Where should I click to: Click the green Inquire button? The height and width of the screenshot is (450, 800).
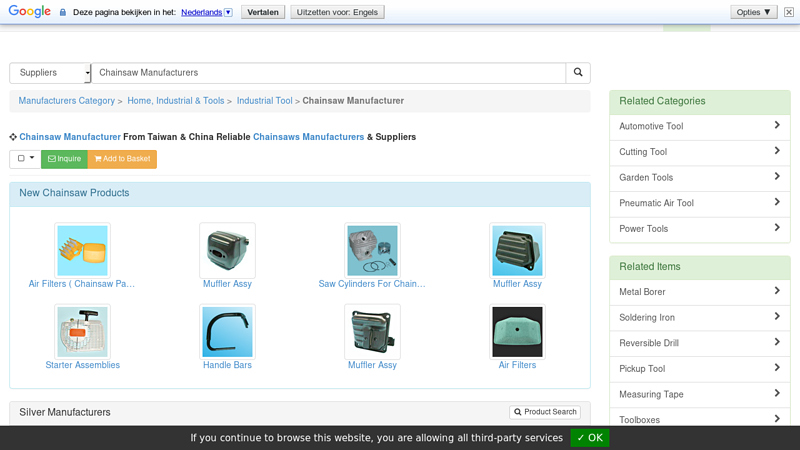64,159
